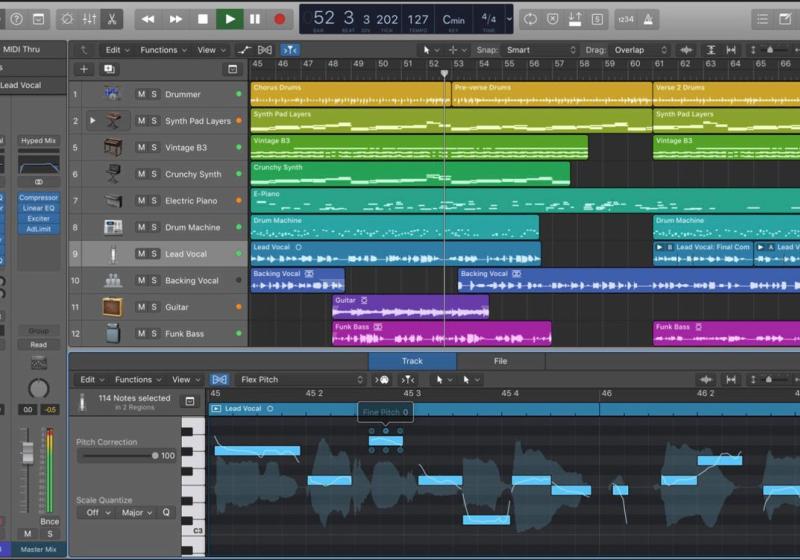Mute the Drummer track
This screenshot has height=560, width=800.
tap(141, 94)
